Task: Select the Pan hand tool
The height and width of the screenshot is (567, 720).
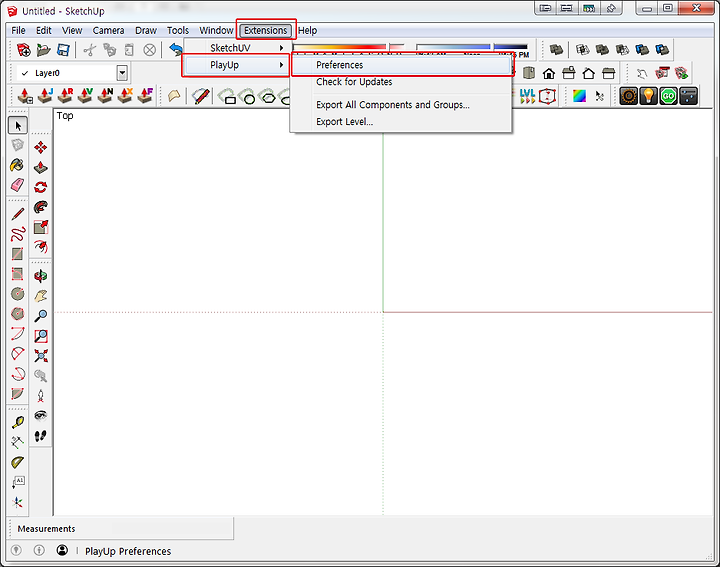Action: coord(40,296)
